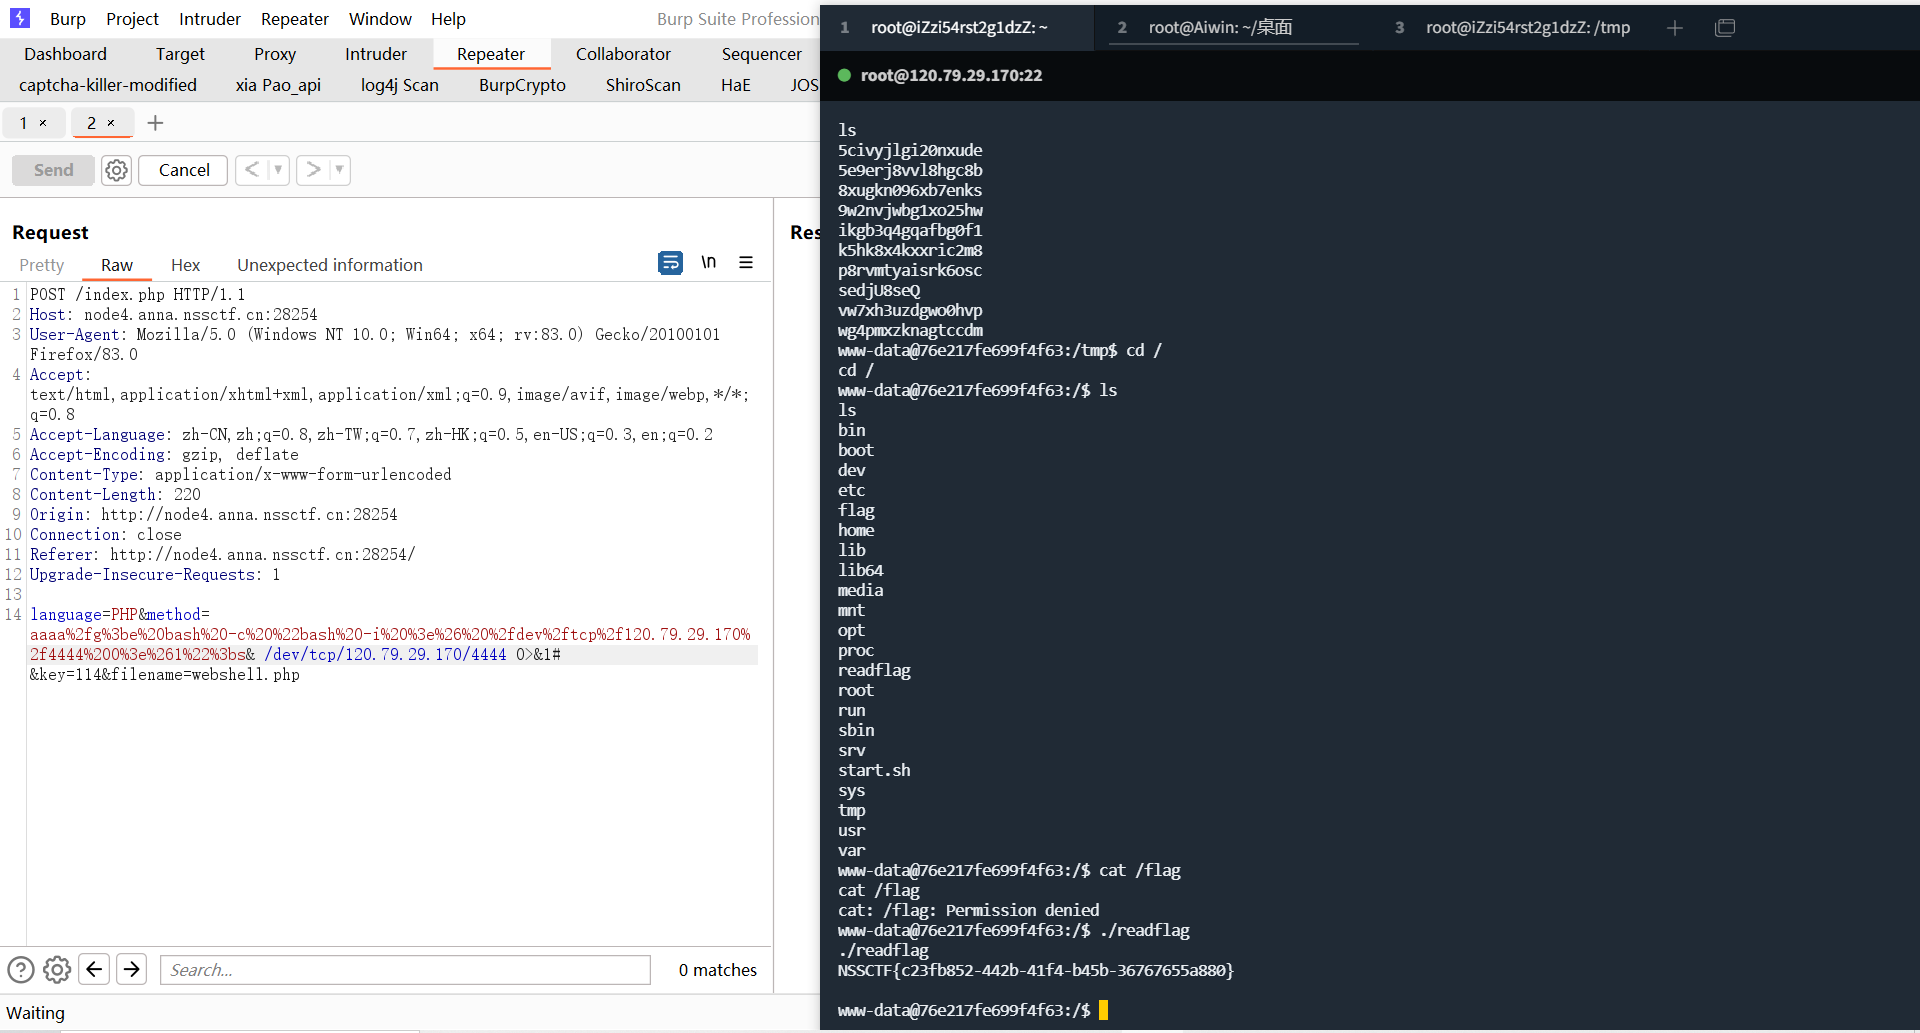The height and width of the screenshot is (1033, 1920).
Task: Click the NSSCTF flag output line
Action: [x=1036, y=970]
